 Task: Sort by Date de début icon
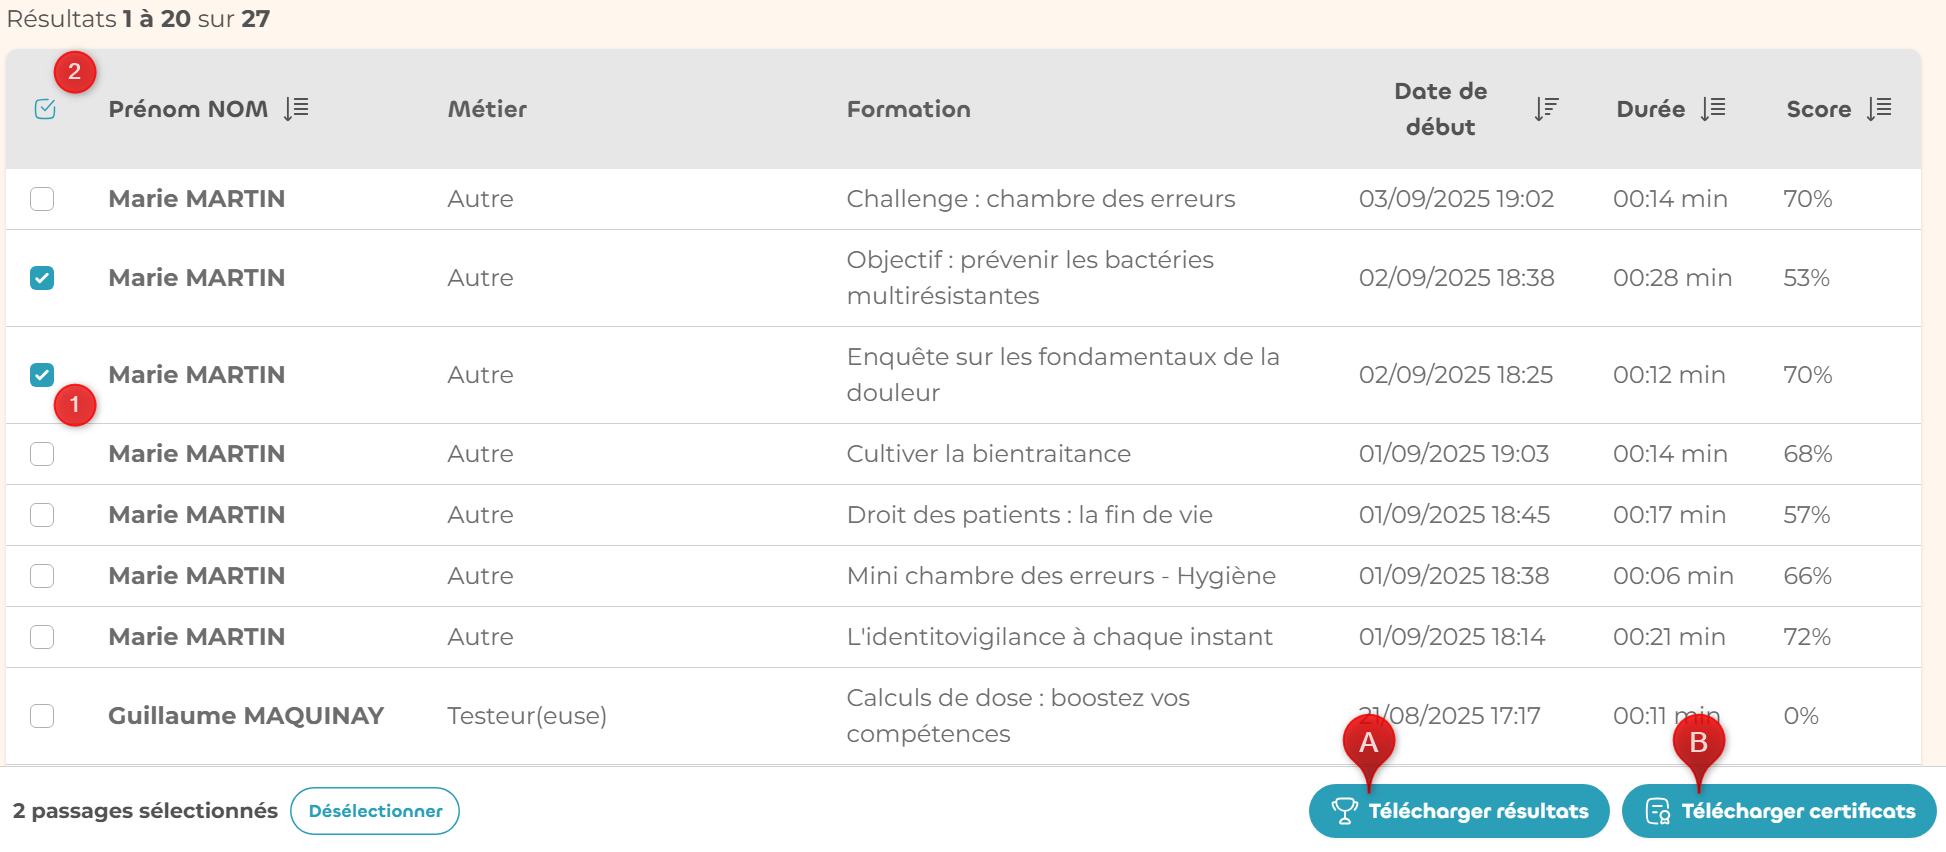[x=1546, y=108]
